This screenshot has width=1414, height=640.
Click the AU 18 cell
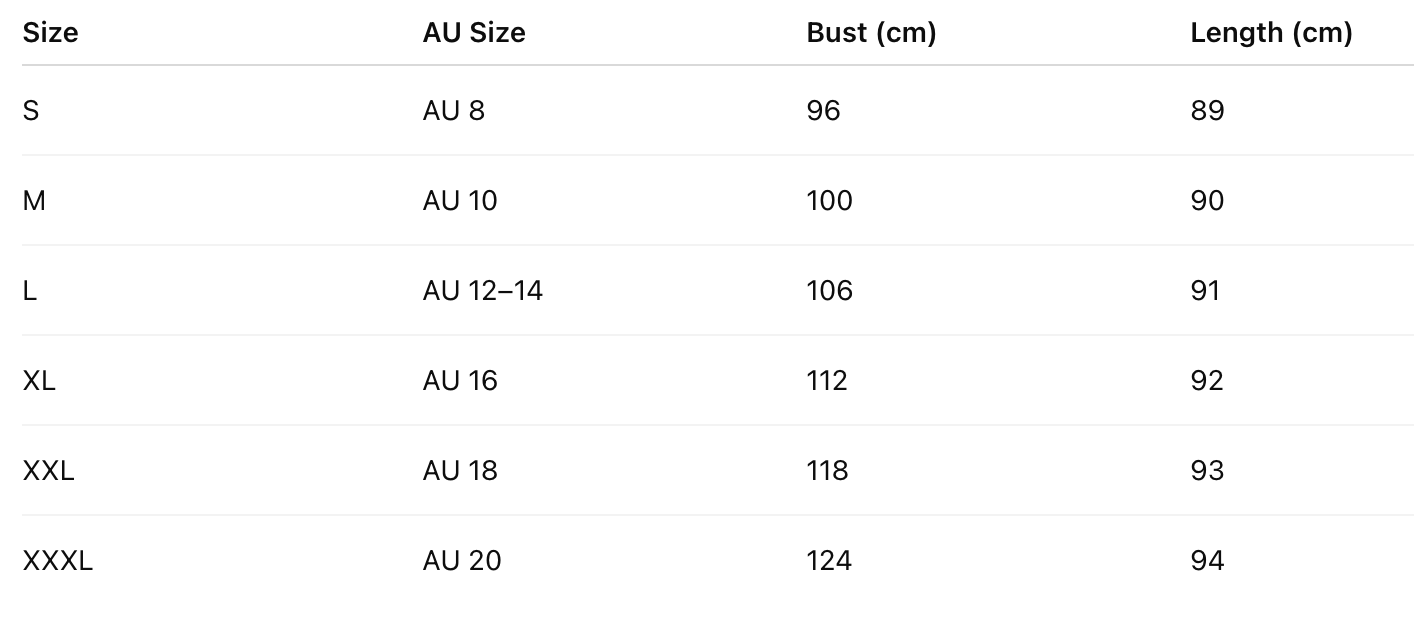(459, 471)
